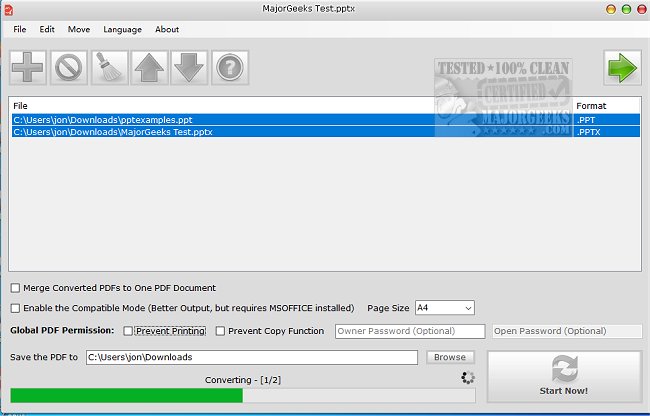This screenshot has width=650, height=416.
Task: Click the red close window button
Action: (641, 9)
